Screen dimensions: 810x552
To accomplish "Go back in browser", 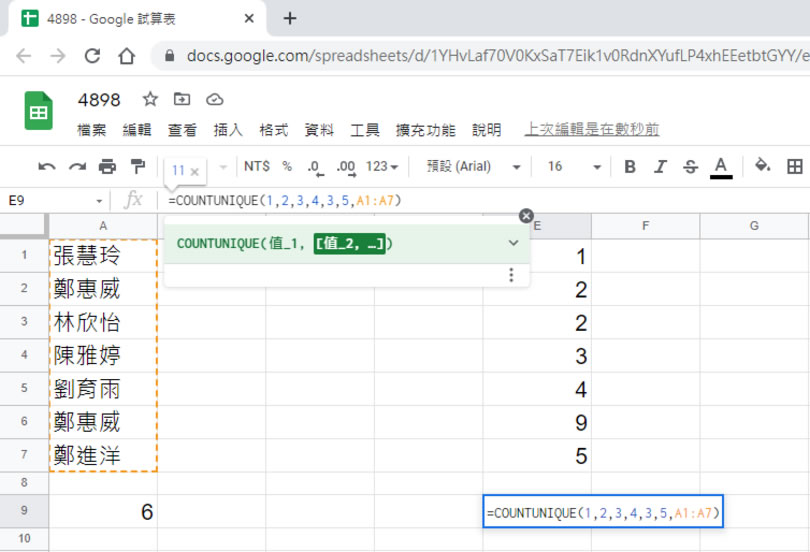I will tap(24, 55).
